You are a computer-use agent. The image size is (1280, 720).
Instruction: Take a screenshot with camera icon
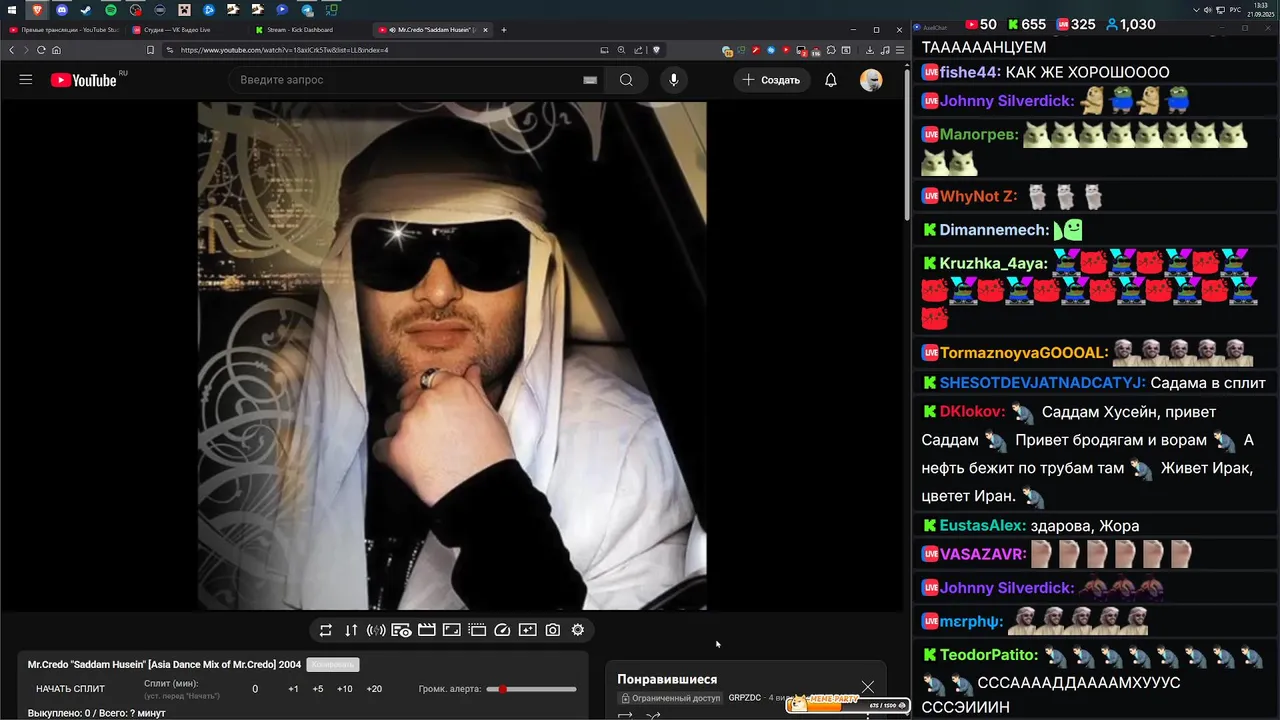pyautogui.click(x=553, y=630)
